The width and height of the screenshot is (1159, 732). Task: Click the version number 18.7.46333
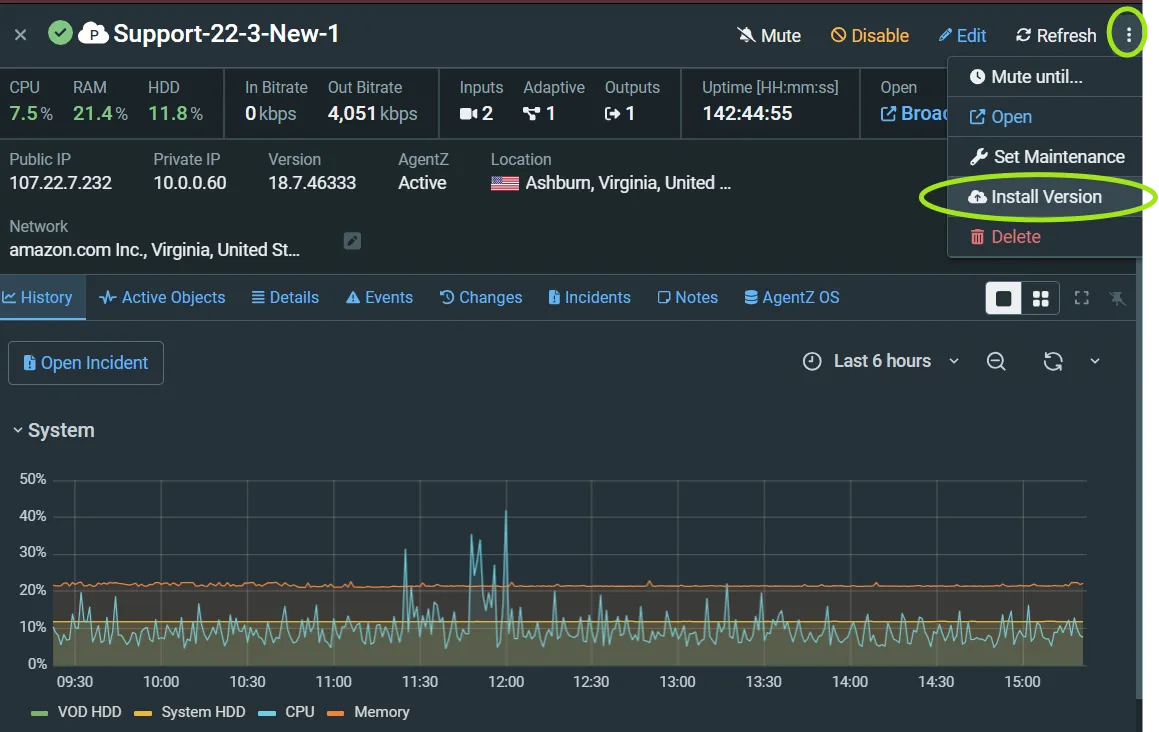[312, 183]
